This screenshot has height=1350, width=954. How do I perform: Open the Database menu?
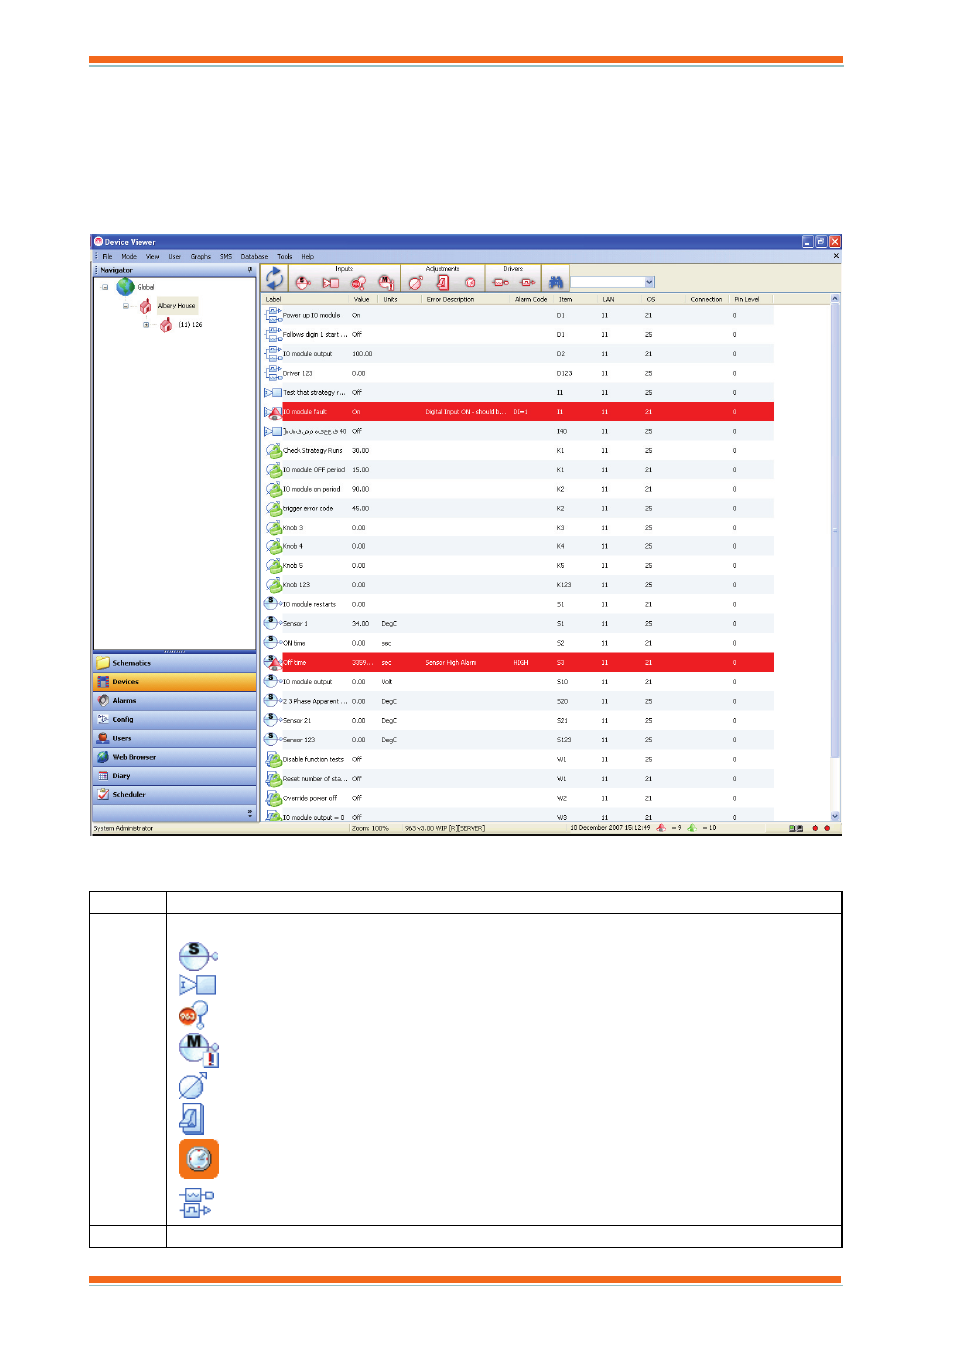pos(254,257)
